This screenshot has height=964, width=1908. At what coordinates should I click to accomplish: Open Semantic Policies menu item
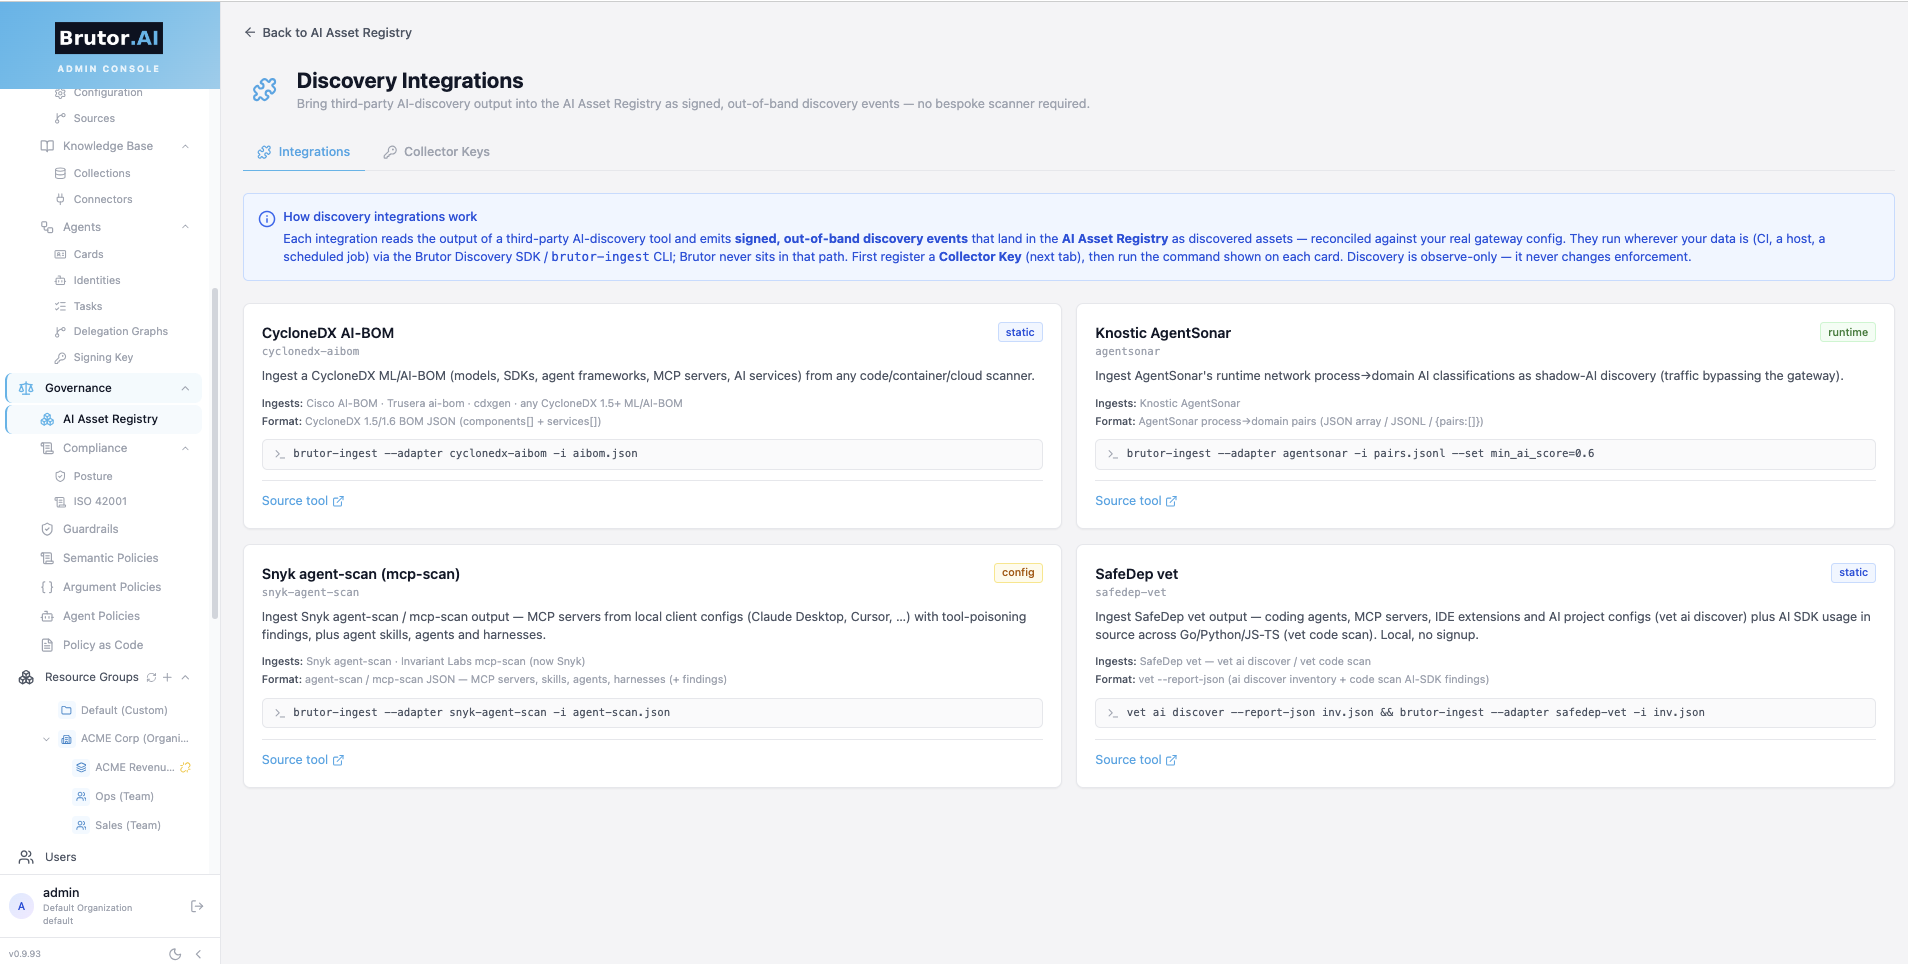[x=110, y=558]
